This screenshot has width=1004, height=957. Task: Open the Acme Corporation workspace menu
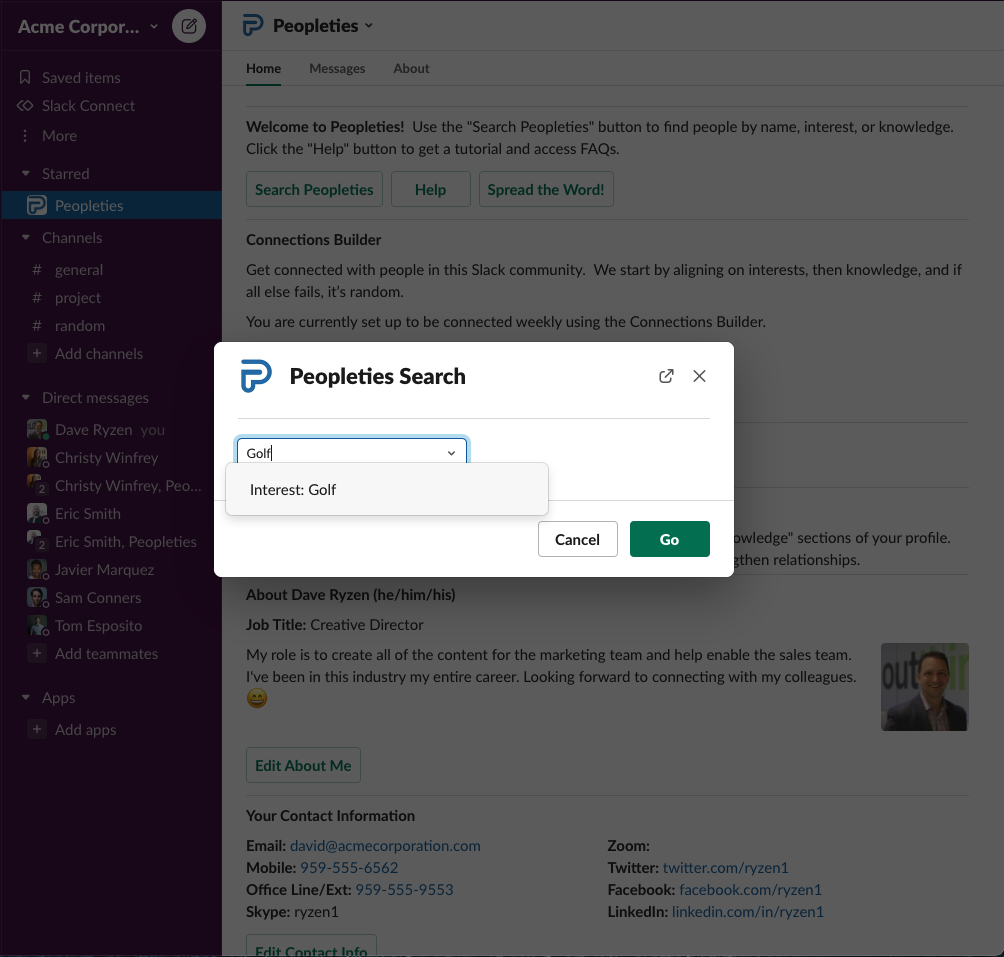coord(88,26)
